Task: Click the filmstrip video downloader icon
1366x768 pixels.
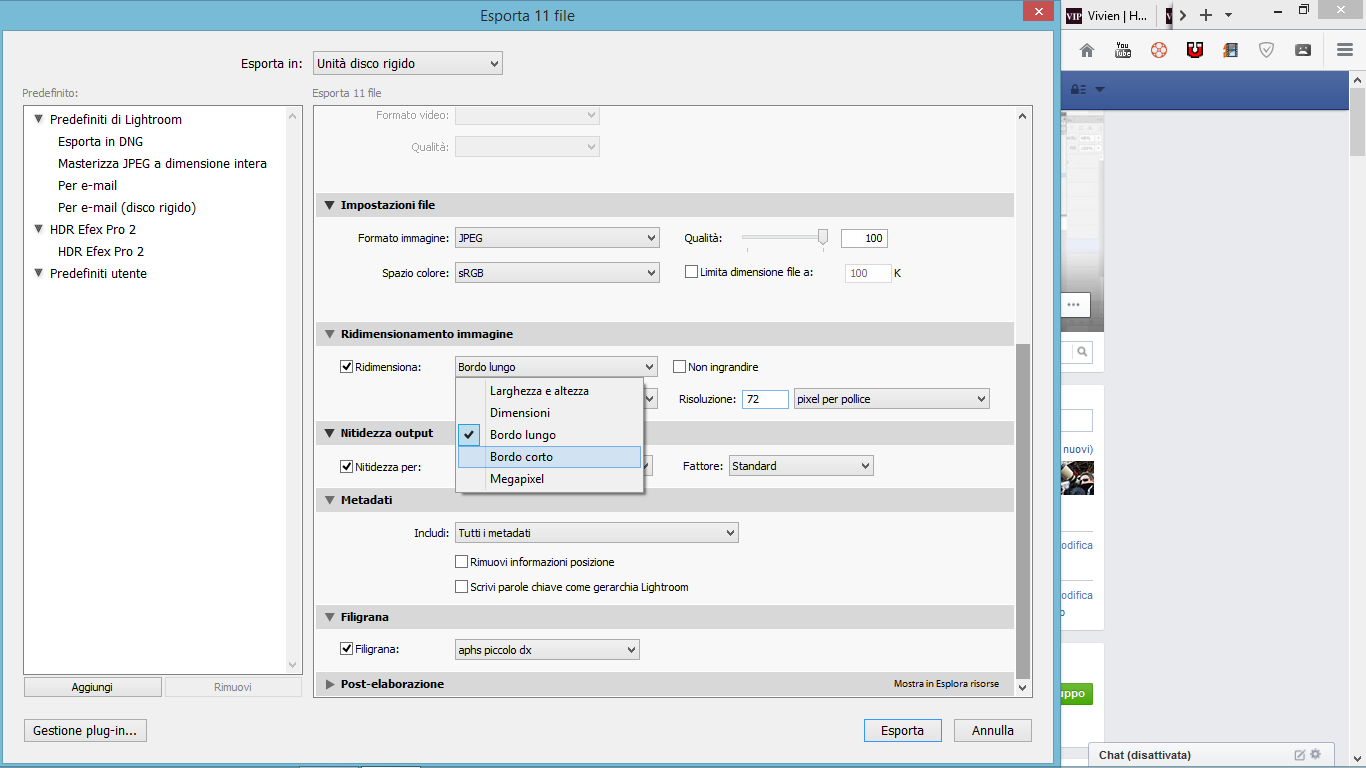Action: tap(1231, 50)
